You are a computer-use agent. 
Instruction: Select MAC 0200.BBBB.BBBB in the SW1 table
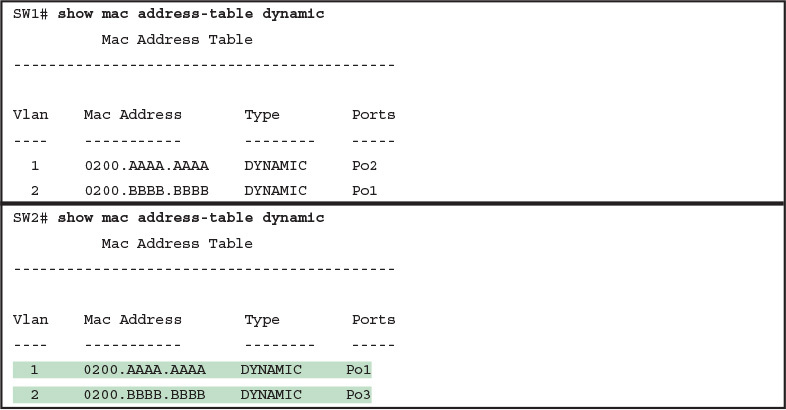click(133, 190)
